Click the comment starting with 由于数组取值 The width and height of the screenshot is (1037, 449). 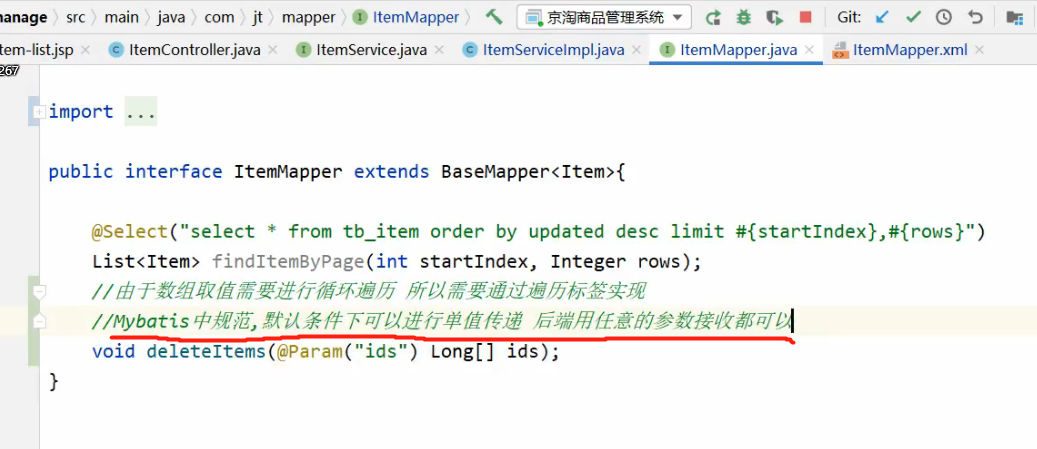click(369, 292)
